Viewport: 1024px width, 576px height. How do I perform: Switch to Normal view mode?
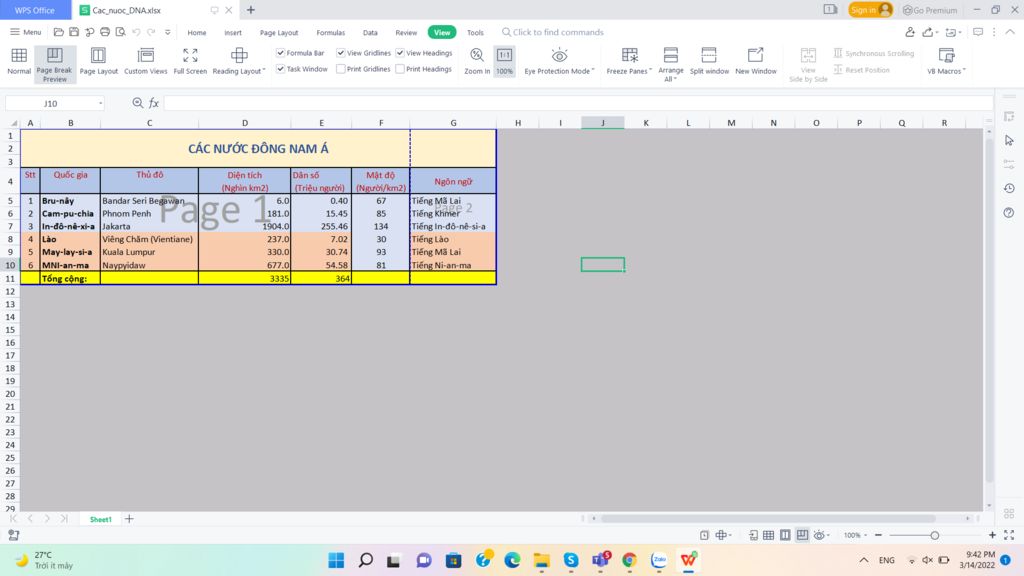tap(19, 62)
